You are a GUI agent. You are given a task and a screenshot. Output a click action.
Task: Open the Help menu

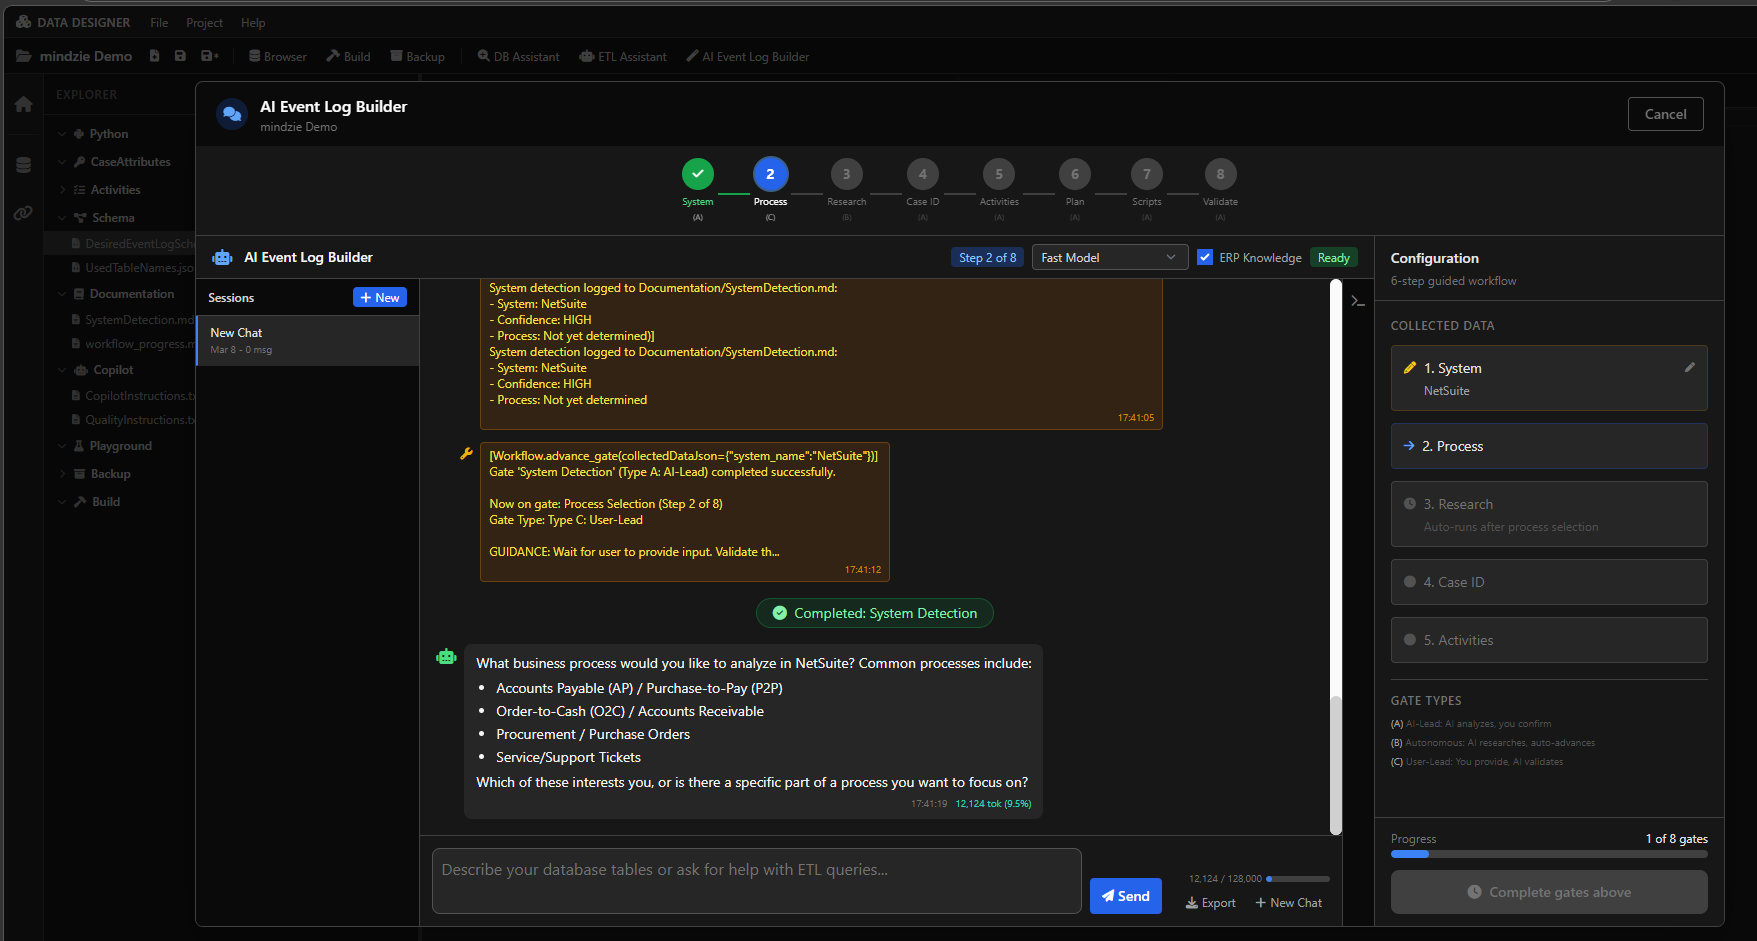(253, 22)
